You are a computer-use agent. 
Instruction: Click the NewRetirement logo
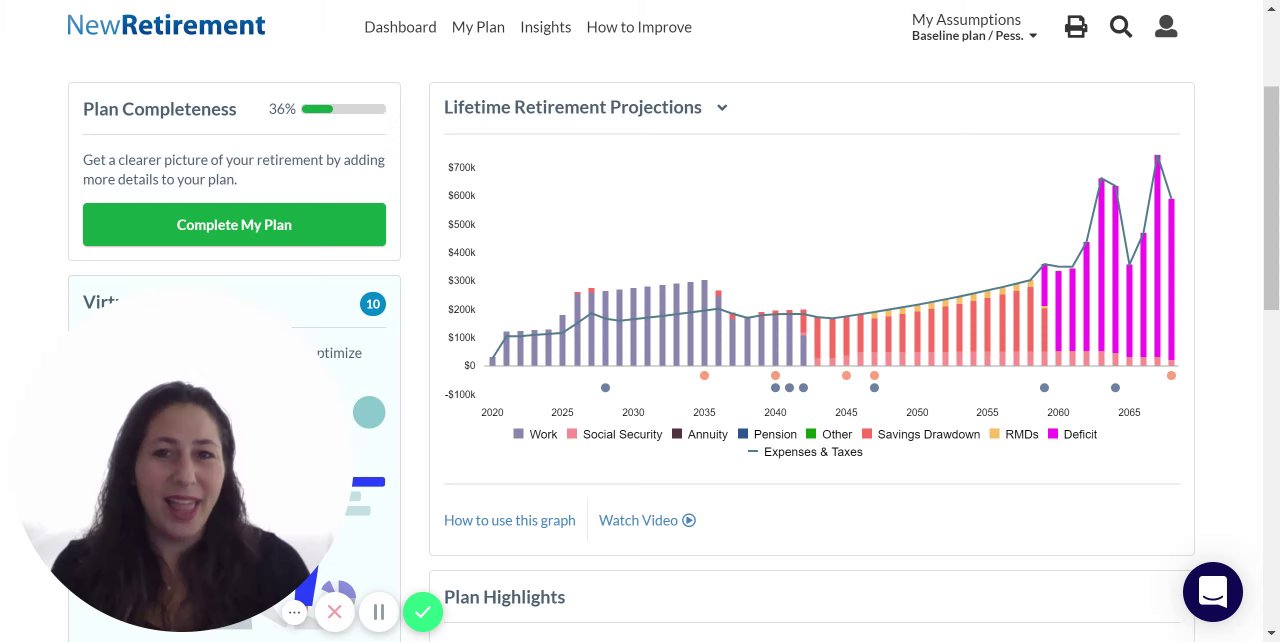coord(166,26)
